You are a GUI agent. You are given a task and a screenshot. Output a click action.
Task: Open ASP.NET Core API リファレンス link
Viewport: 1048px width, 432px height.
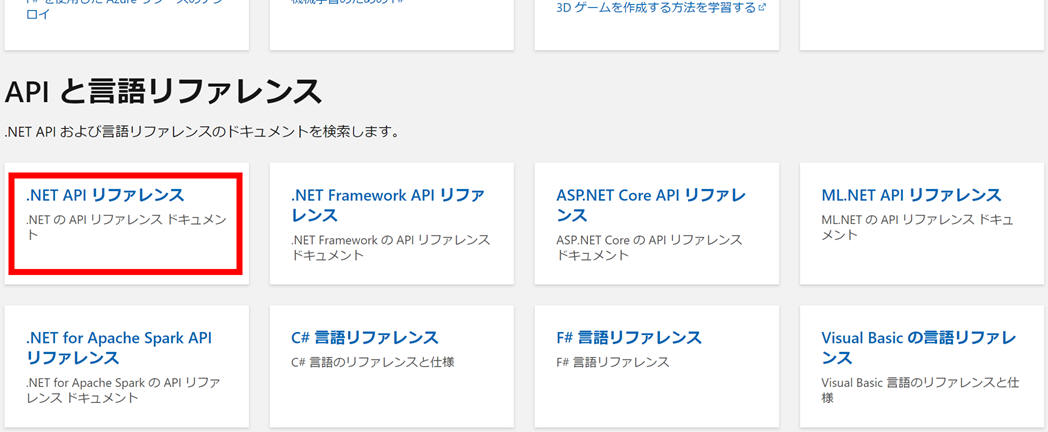651,205
